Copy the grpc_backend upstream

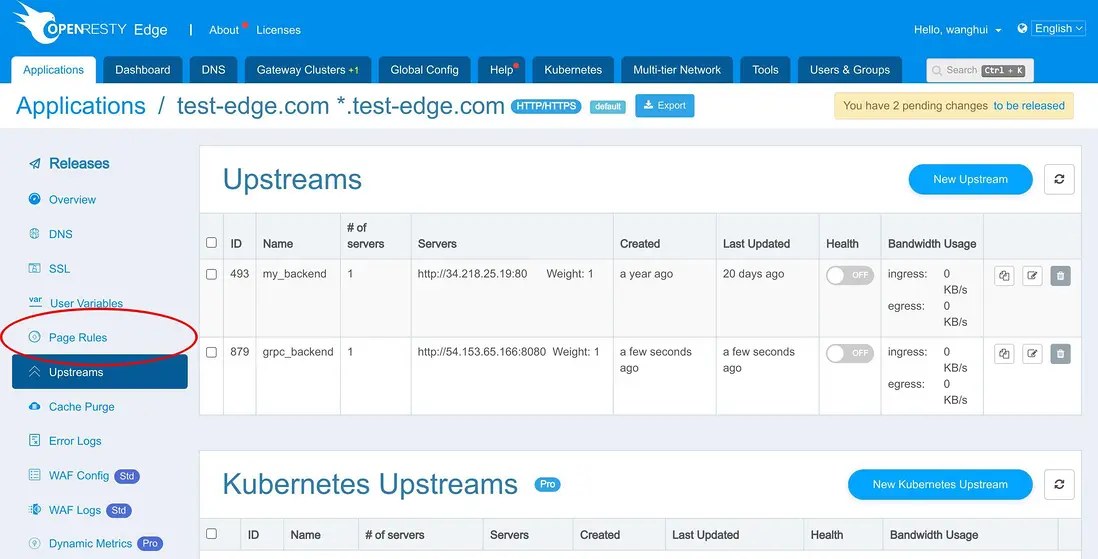[x=1004, y=353]
